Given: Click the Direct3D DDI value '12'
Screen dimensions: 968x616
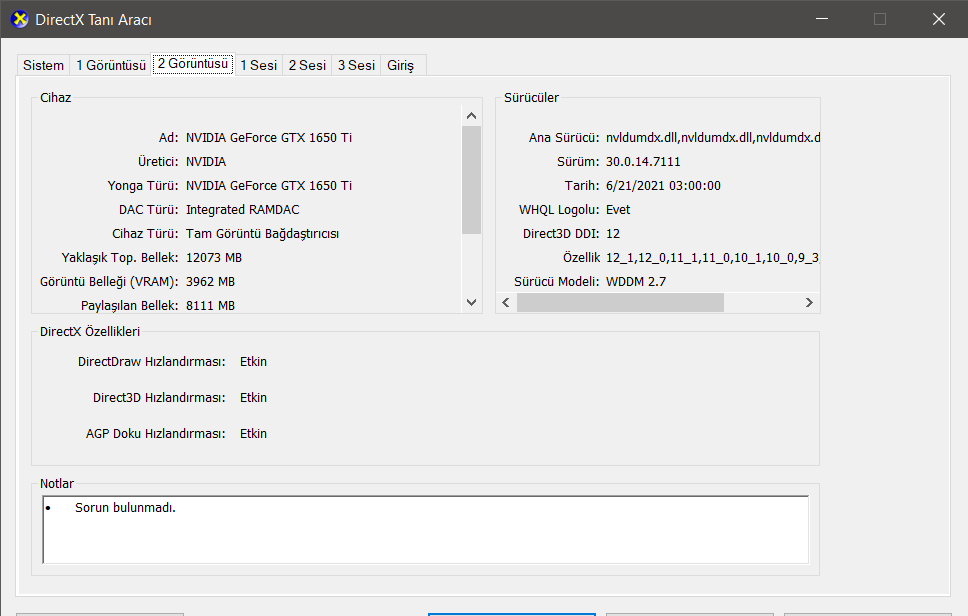Looking at the screenshot, I should point(613,234).
